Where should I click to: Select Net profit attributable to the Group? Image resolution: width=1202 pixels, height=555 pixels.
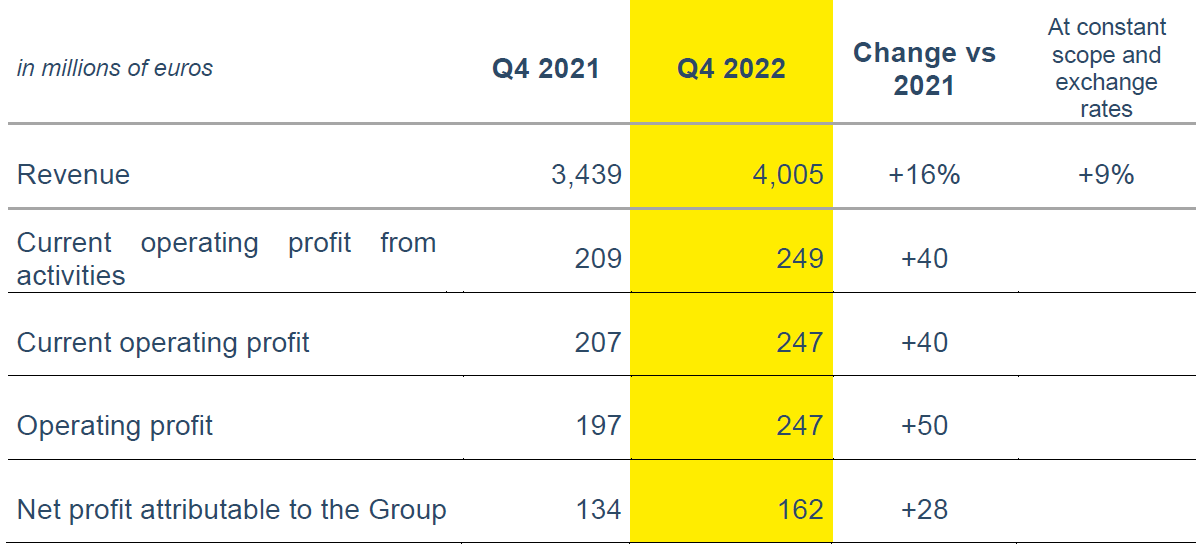[x=231, y=510]
